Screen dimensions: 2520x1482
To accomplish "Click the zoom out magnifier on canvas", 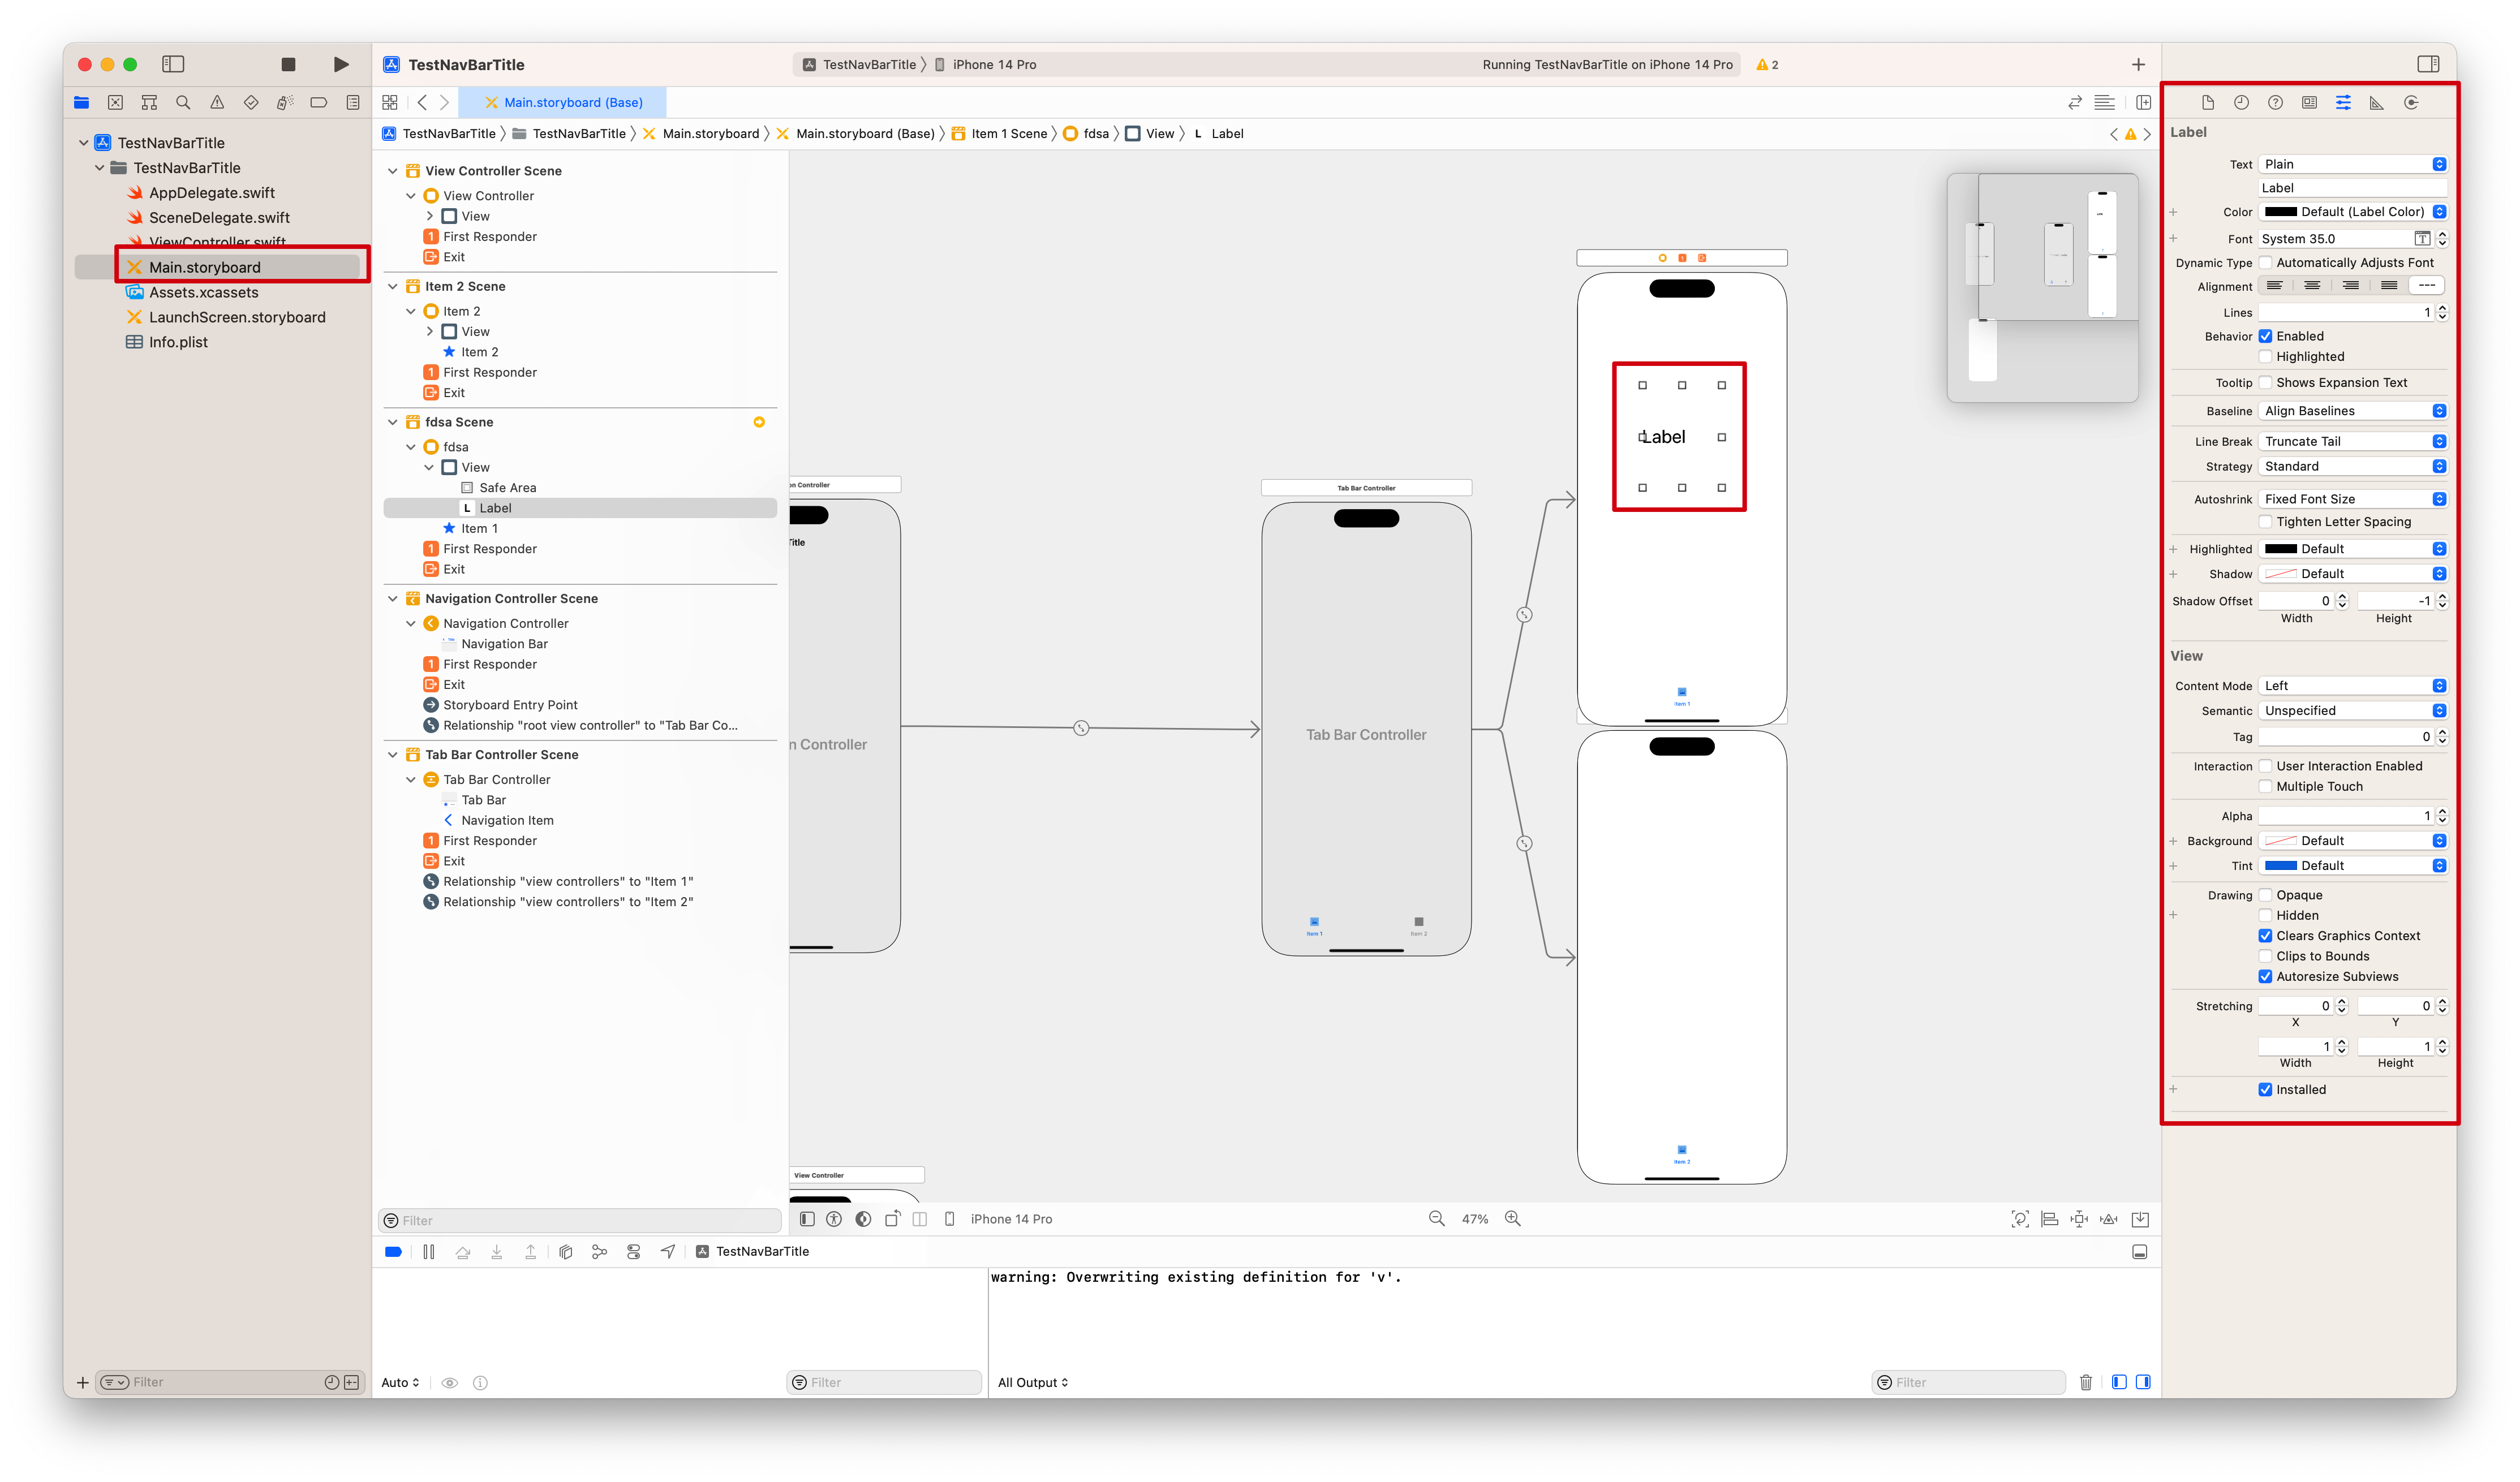I will pos(1436,1218).
